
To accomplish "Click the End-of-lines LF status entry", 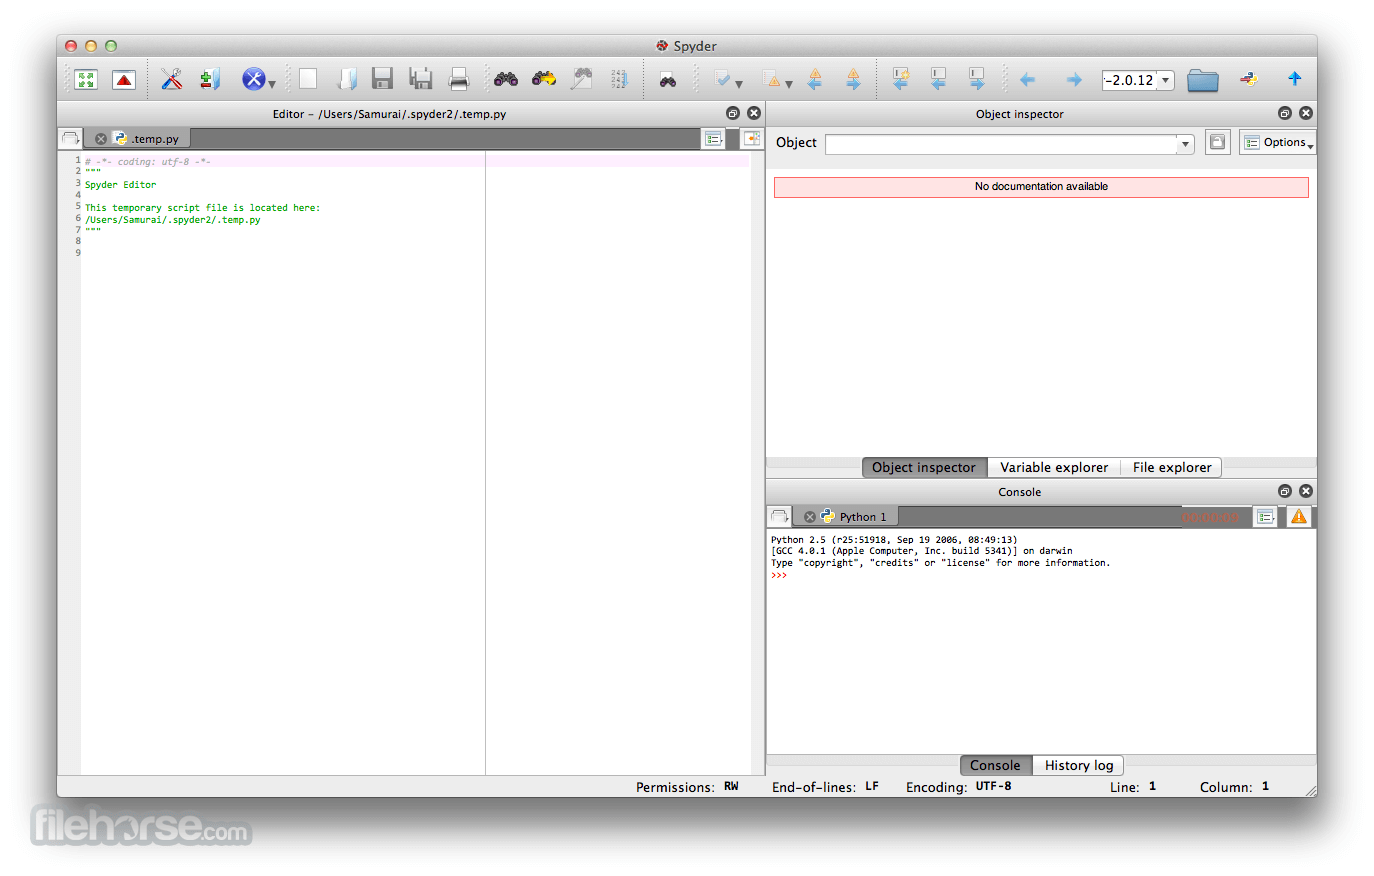I will 825,787.
